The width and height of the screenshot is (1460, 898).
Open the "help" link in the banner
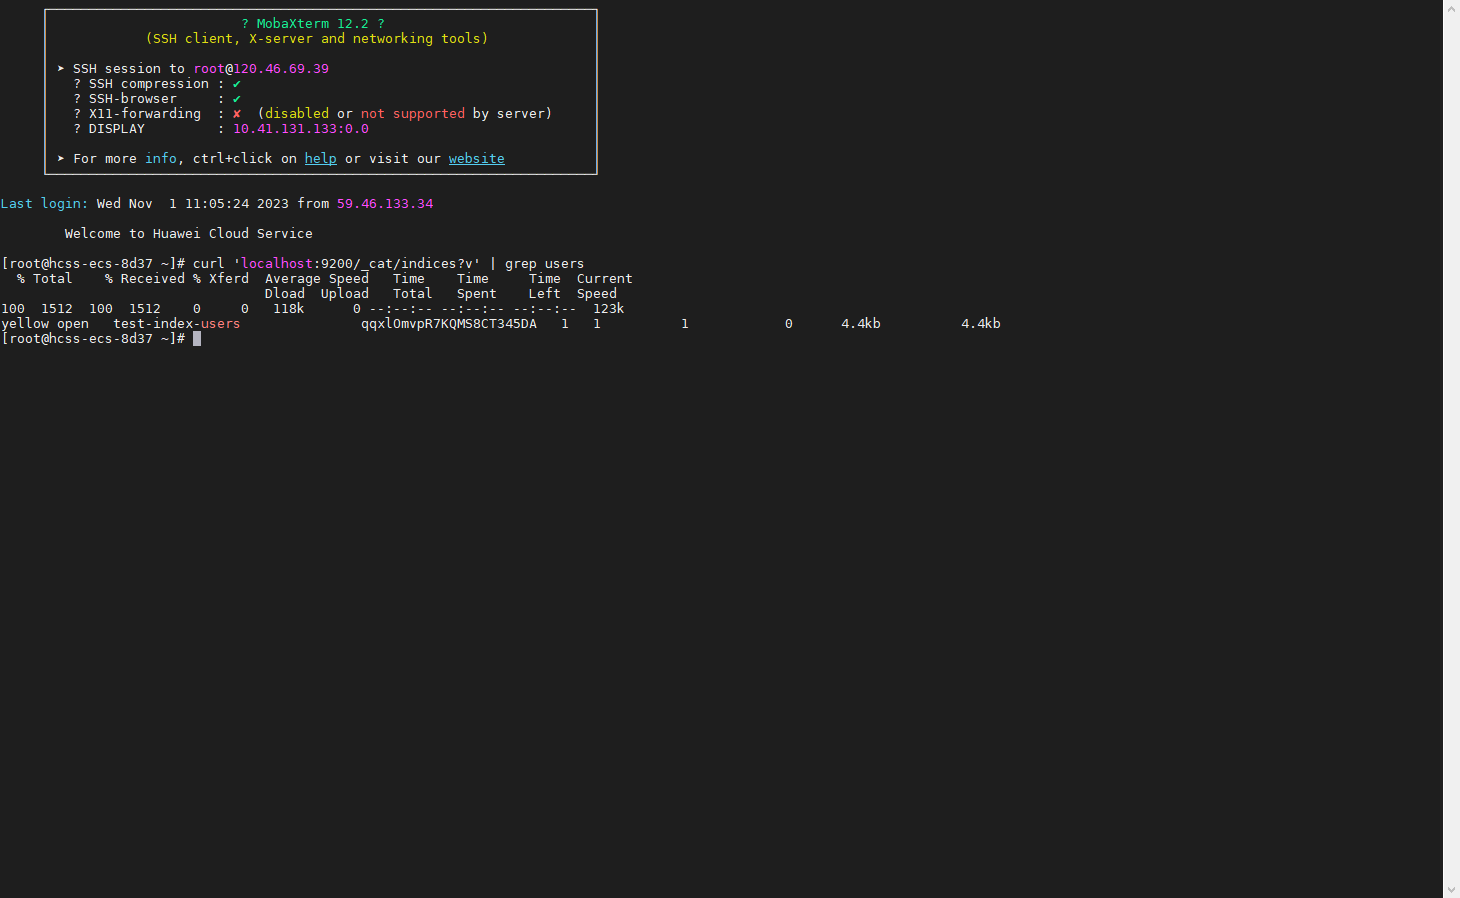[x=320, y=158]
